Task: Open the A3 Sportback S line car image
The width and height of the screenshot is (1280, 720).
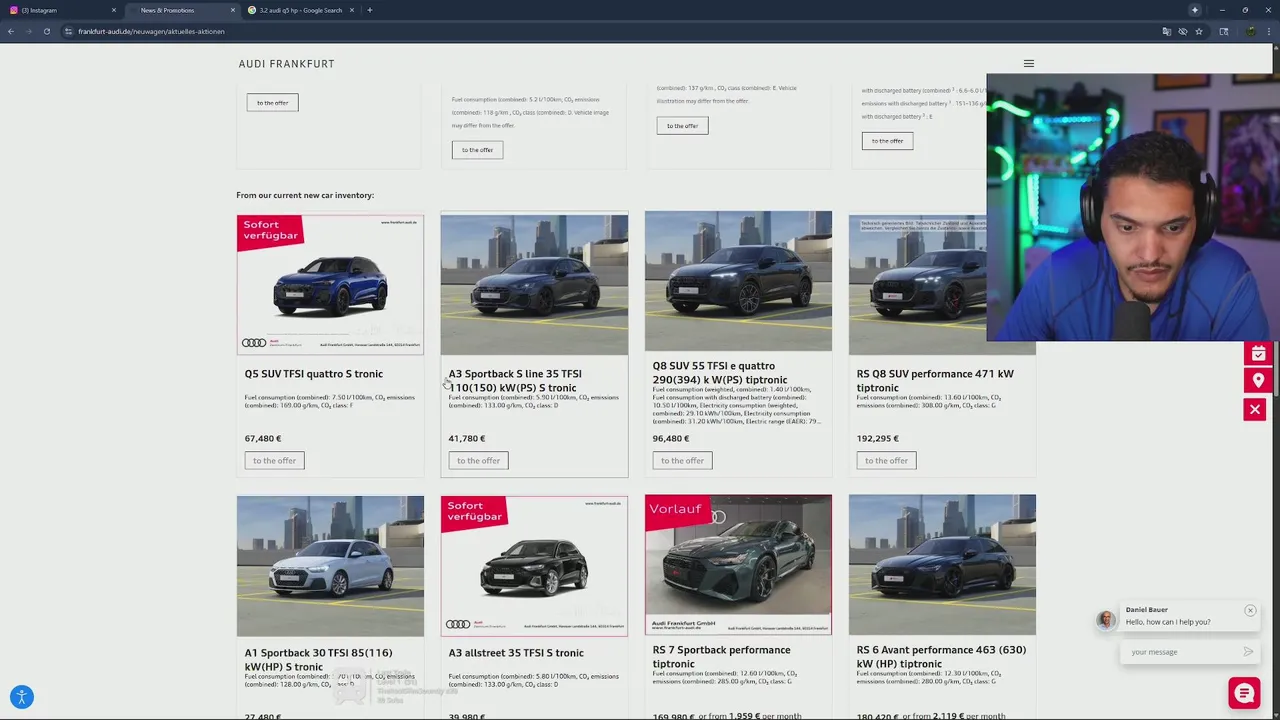Action: point(534,284)
